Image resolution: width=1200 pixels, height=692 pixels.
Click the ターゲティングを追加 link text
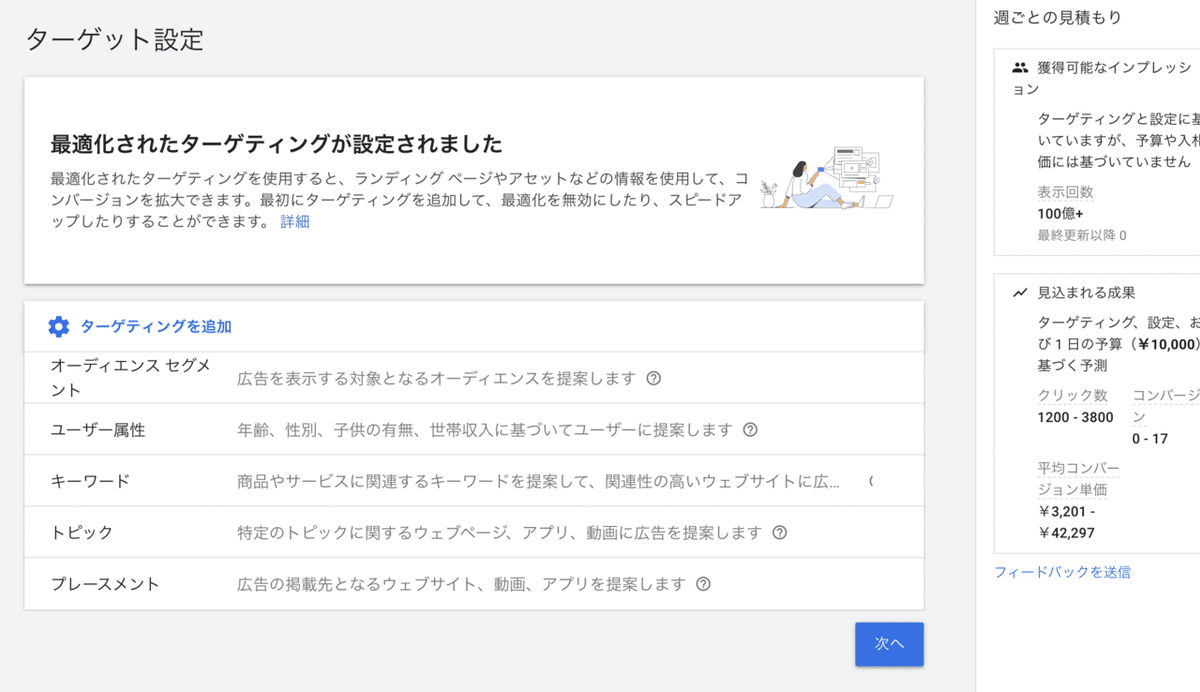pyautogui.click(x=156, y=326)
